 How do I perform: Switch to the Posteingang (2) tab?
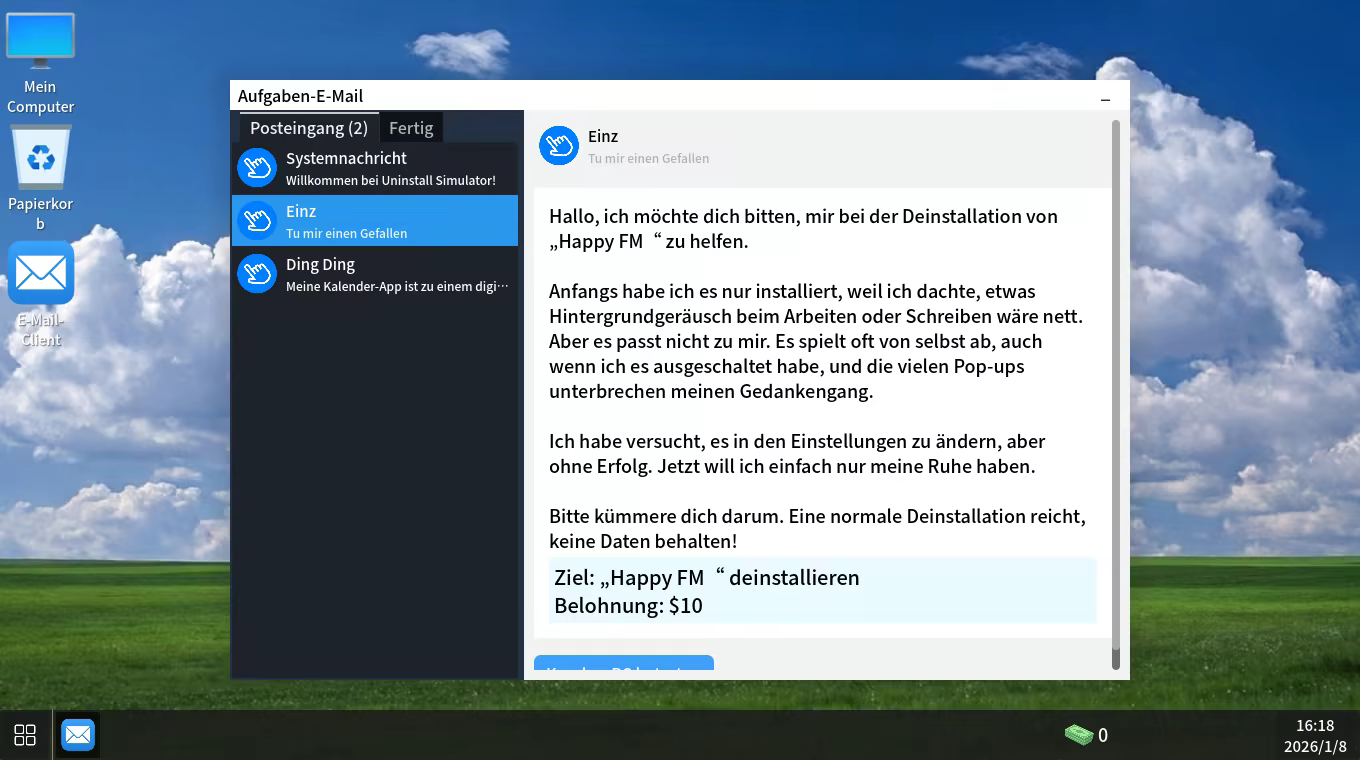308,128
